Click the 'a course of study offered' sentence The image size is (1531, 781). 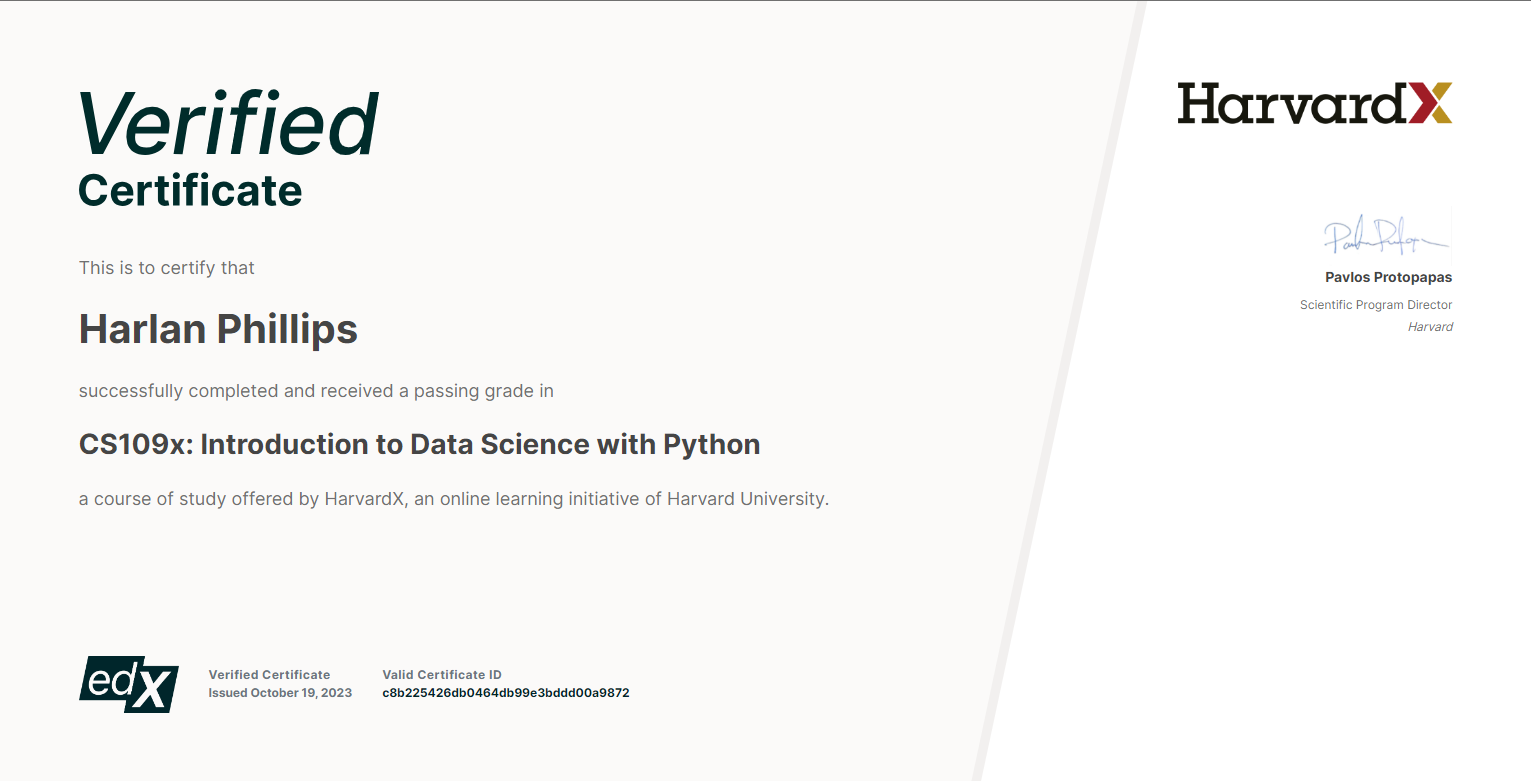pos(453,498)
